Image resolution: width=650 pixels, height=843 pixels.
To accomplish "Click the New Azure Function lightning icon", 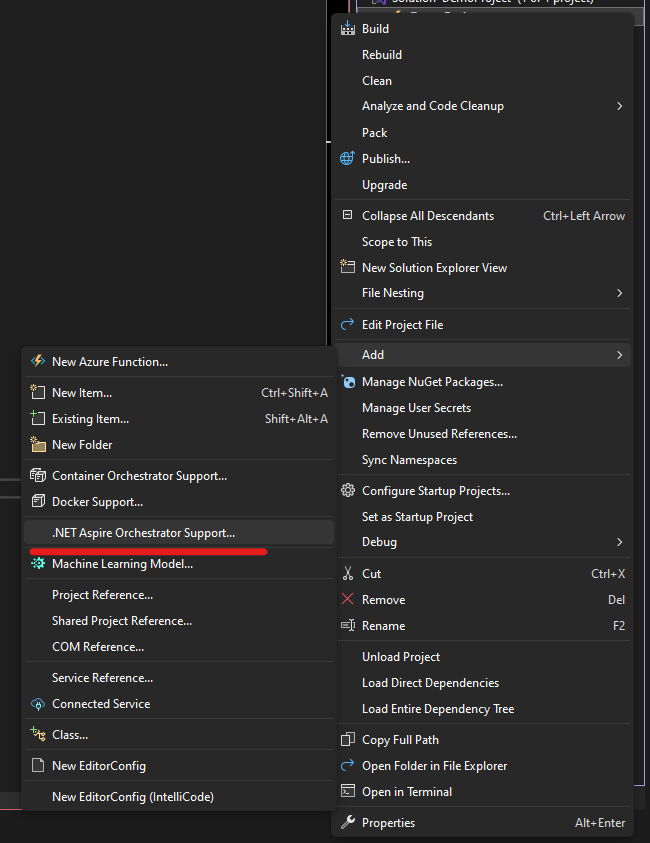I will coord(38,362).
